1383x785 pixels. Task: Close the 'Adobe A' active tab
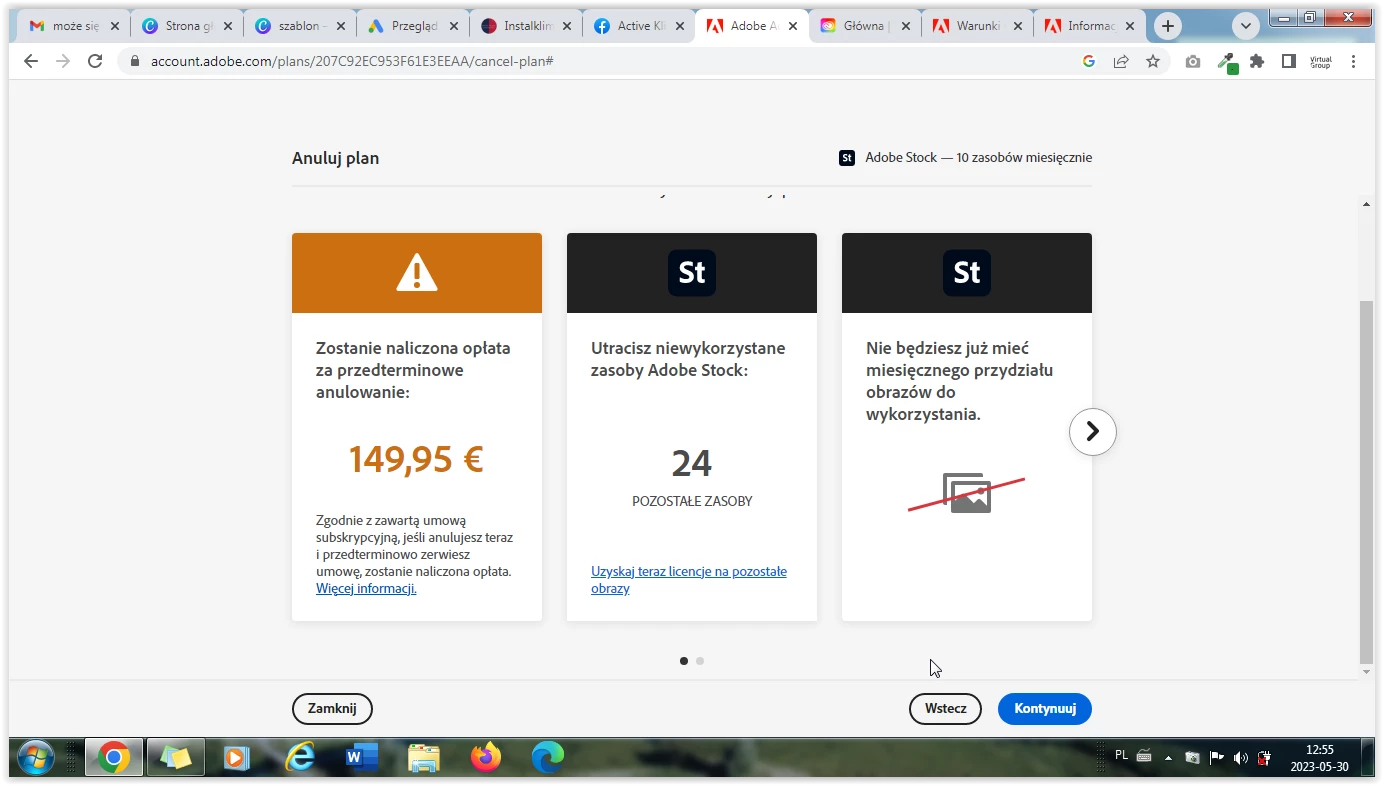[x=792, y=27]
